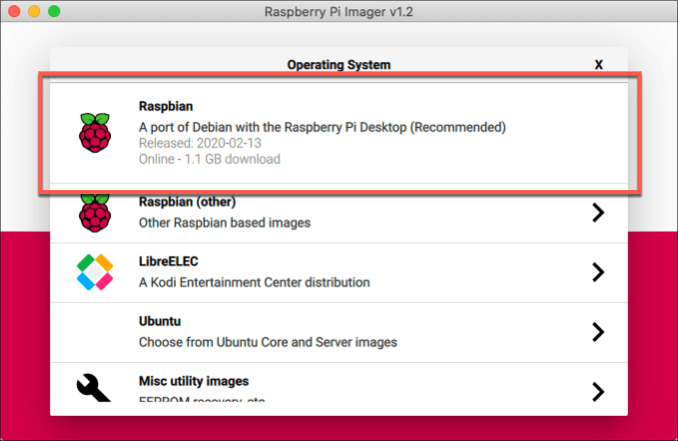
Task: Click 'Other Raspbian based images' description
Action: (x=224, y=223)
